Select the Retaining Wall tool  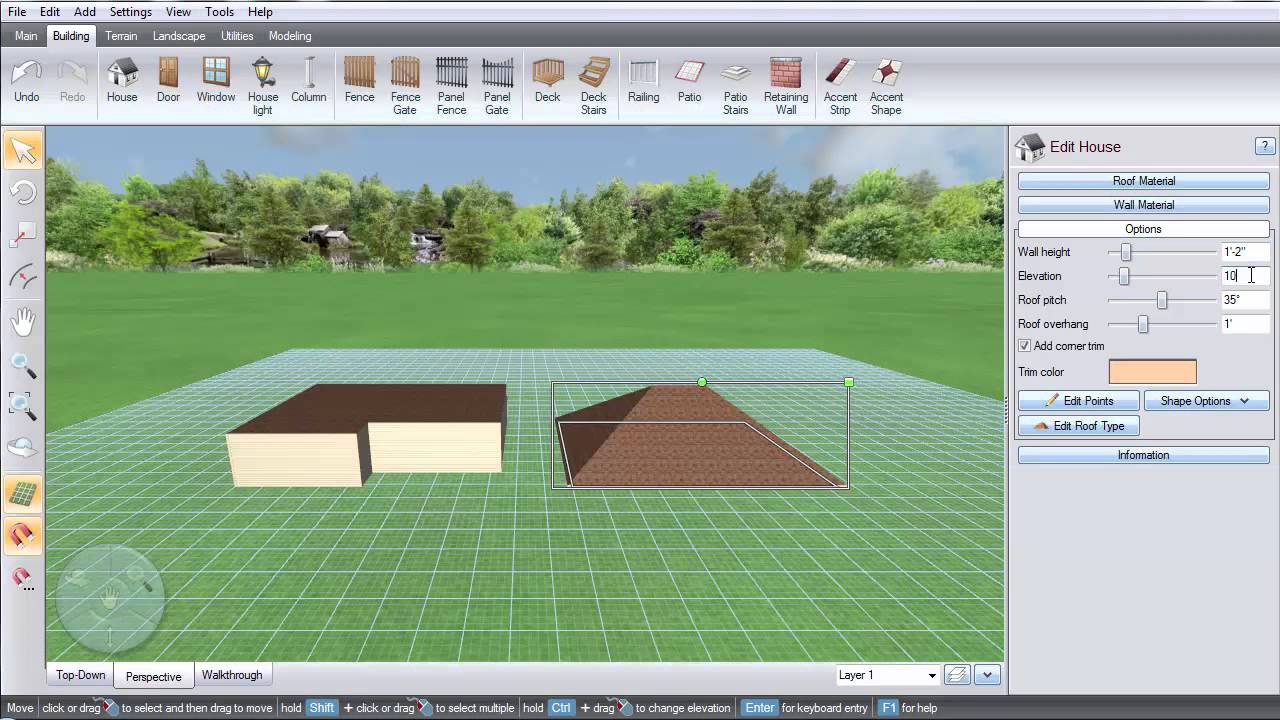point(786,86)
